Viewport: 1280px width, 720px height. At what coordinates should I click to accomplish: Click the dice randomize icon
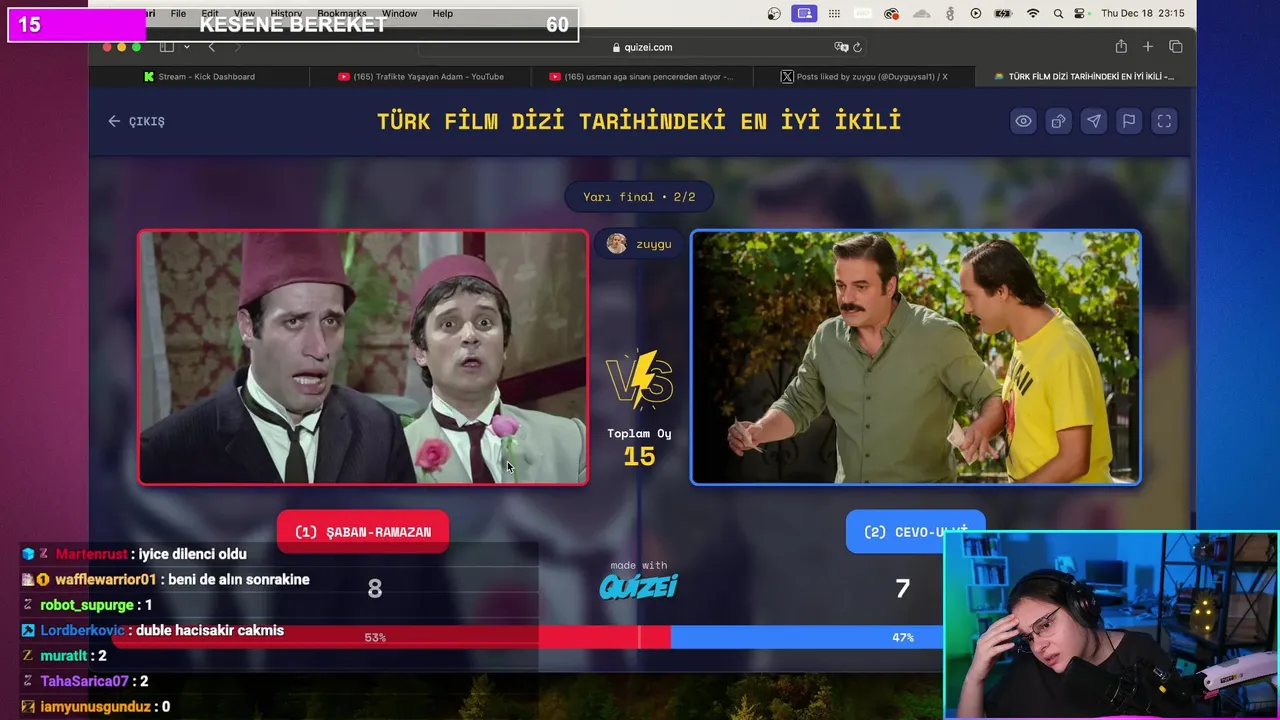pos(1058,121)
